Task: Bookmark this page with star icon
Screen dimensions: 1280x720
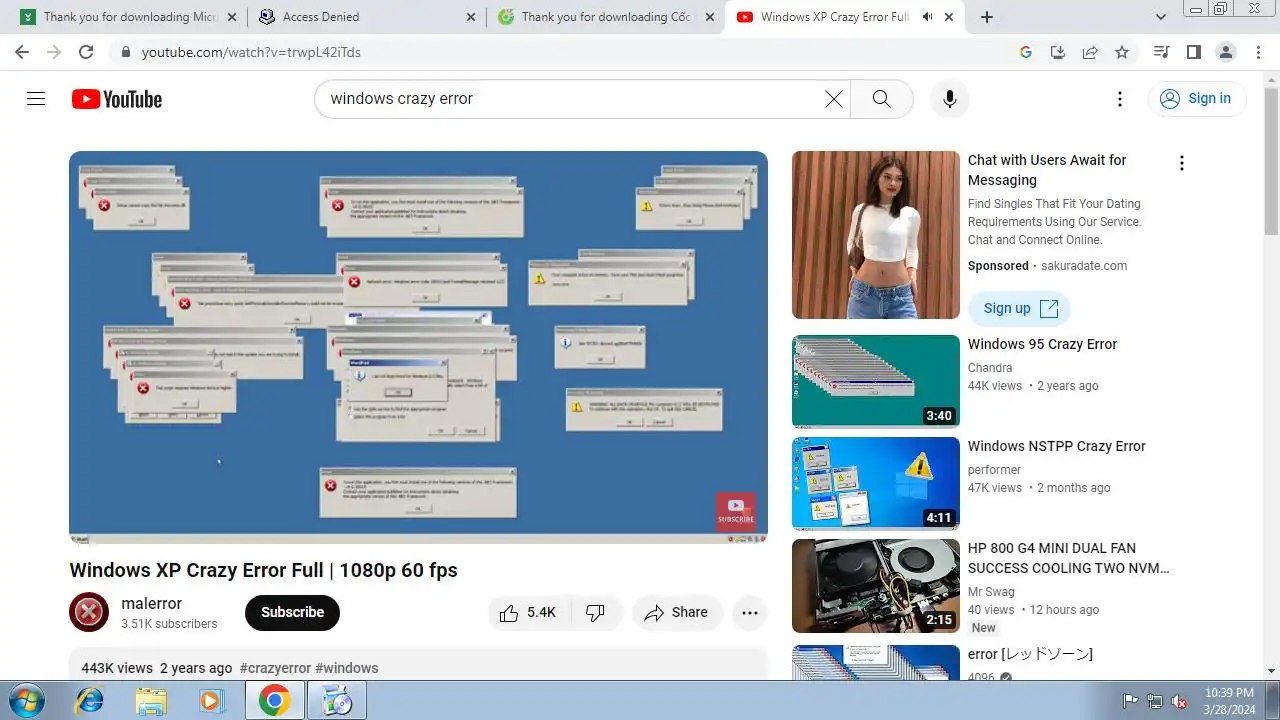Action: tap(1122, 52)
